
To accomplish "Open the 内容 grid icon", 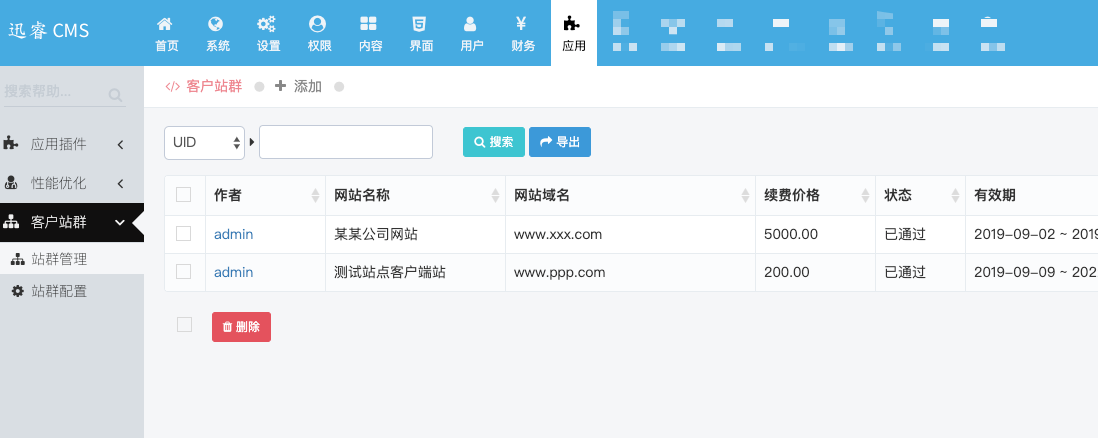I will point(368,24).
